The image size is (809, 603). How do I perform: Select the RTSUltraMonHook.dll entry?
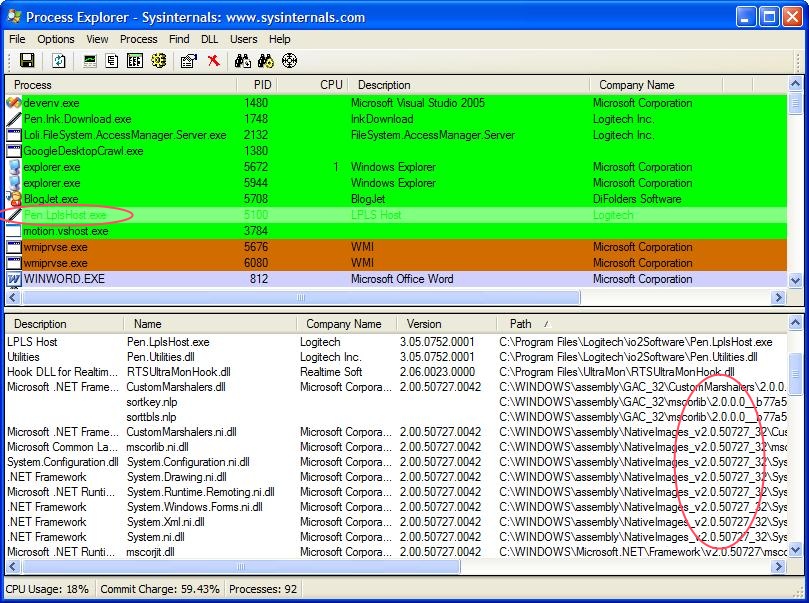pos(179,372)
